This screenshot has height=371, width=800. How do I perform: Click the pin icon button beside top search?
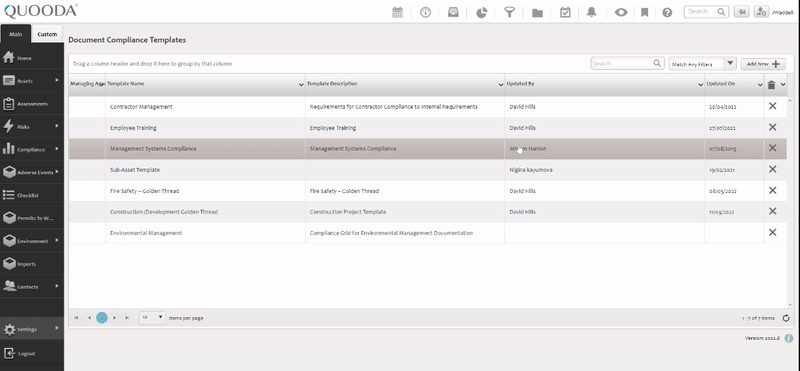pyautogui.click(x=741, y=12)
